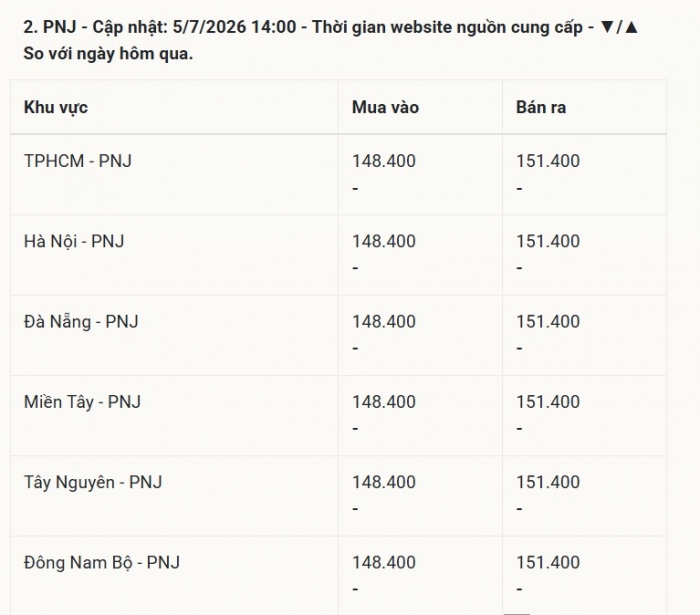Select the 'Hà Nội - PNJ' row label
The height and width of the screenshot is (615, 700).
[74, 241]
